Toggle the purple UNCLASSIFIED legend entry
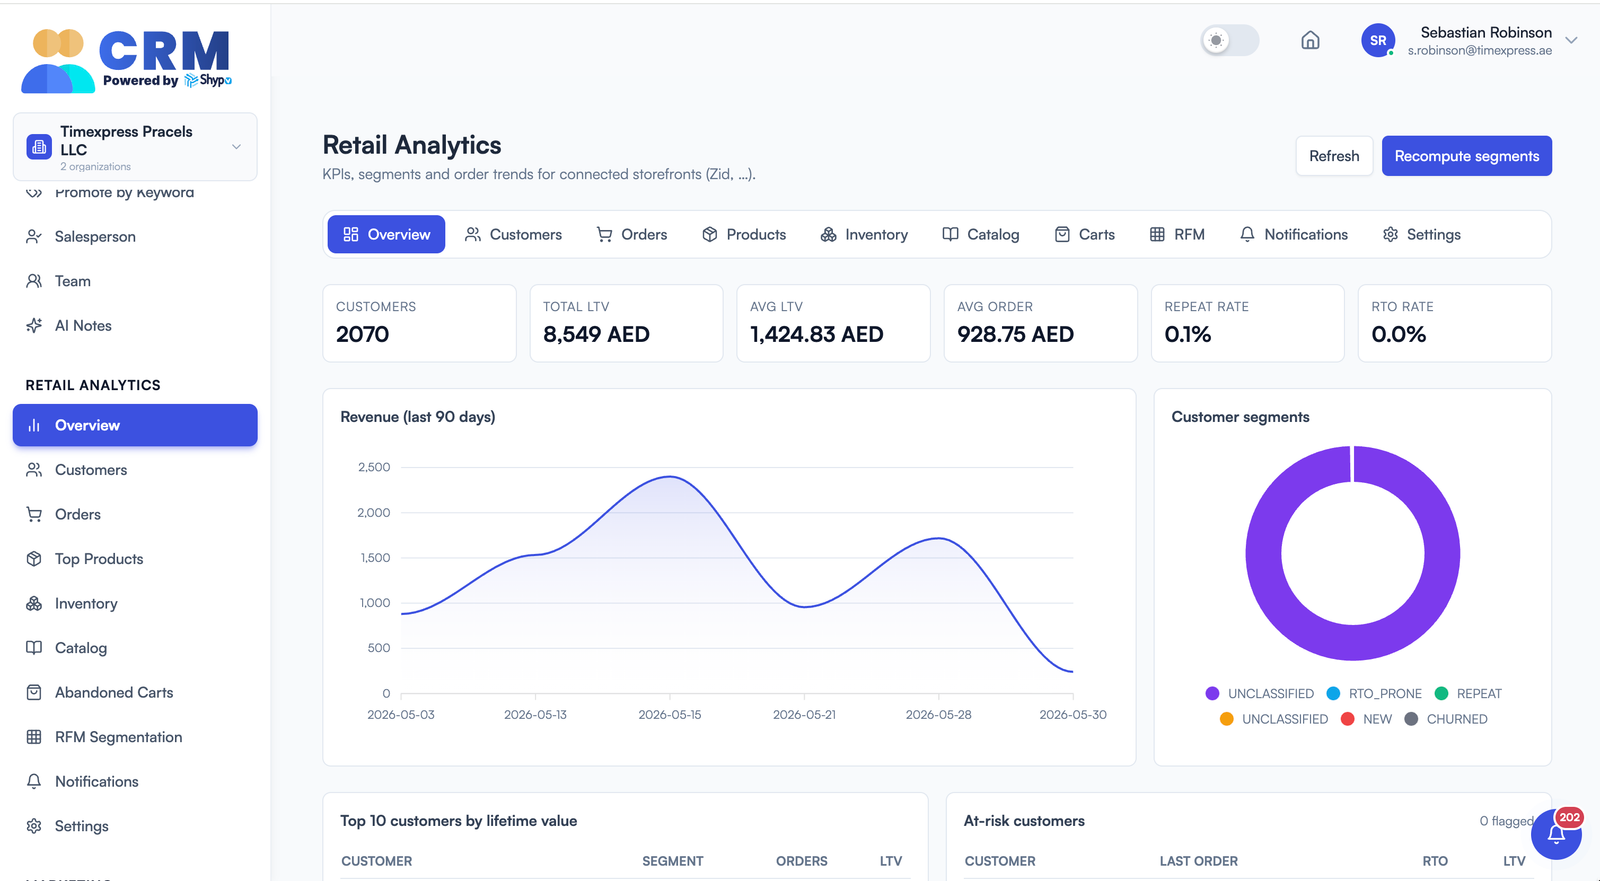The height and width of the screenshot is (881, 1600). click(1260, 693)
